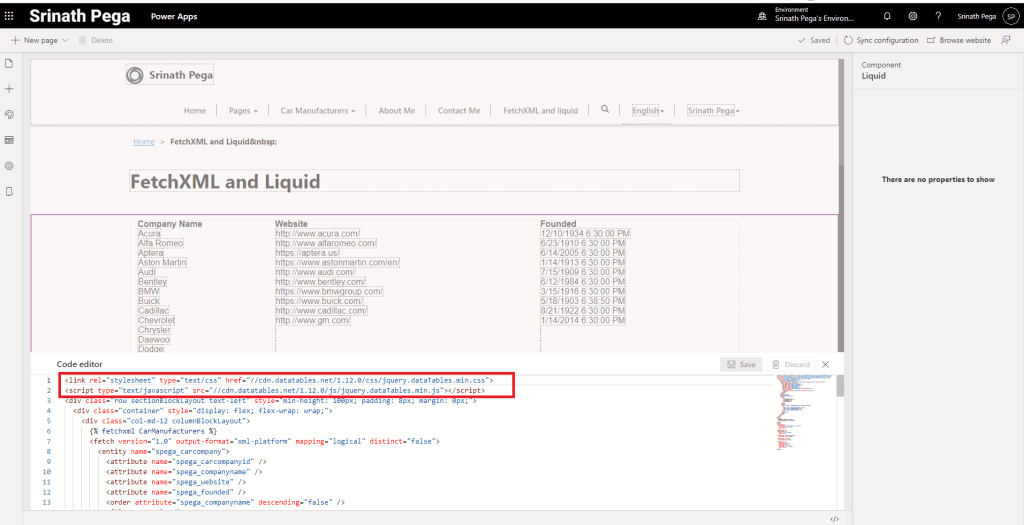Click Sync configuration button
1024x525 pixels.
[x=880, y=40]
